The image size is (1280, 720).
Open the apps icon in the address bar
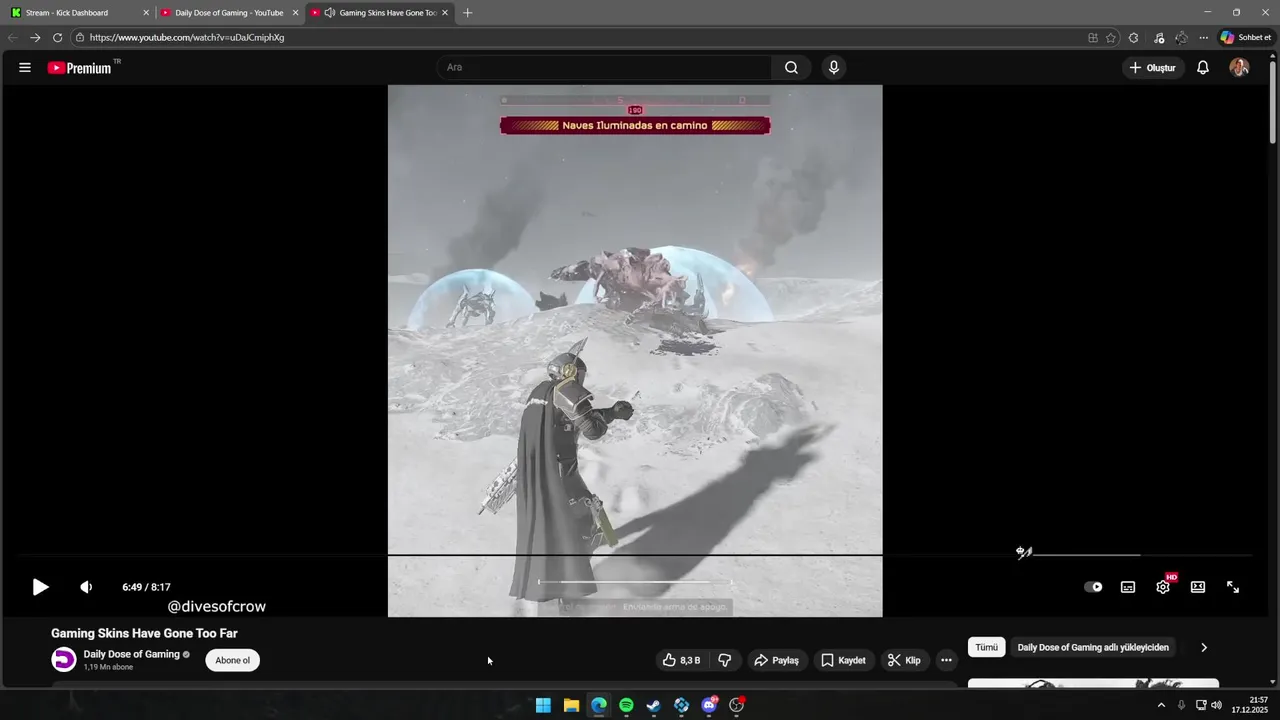tap(1093, 37)
